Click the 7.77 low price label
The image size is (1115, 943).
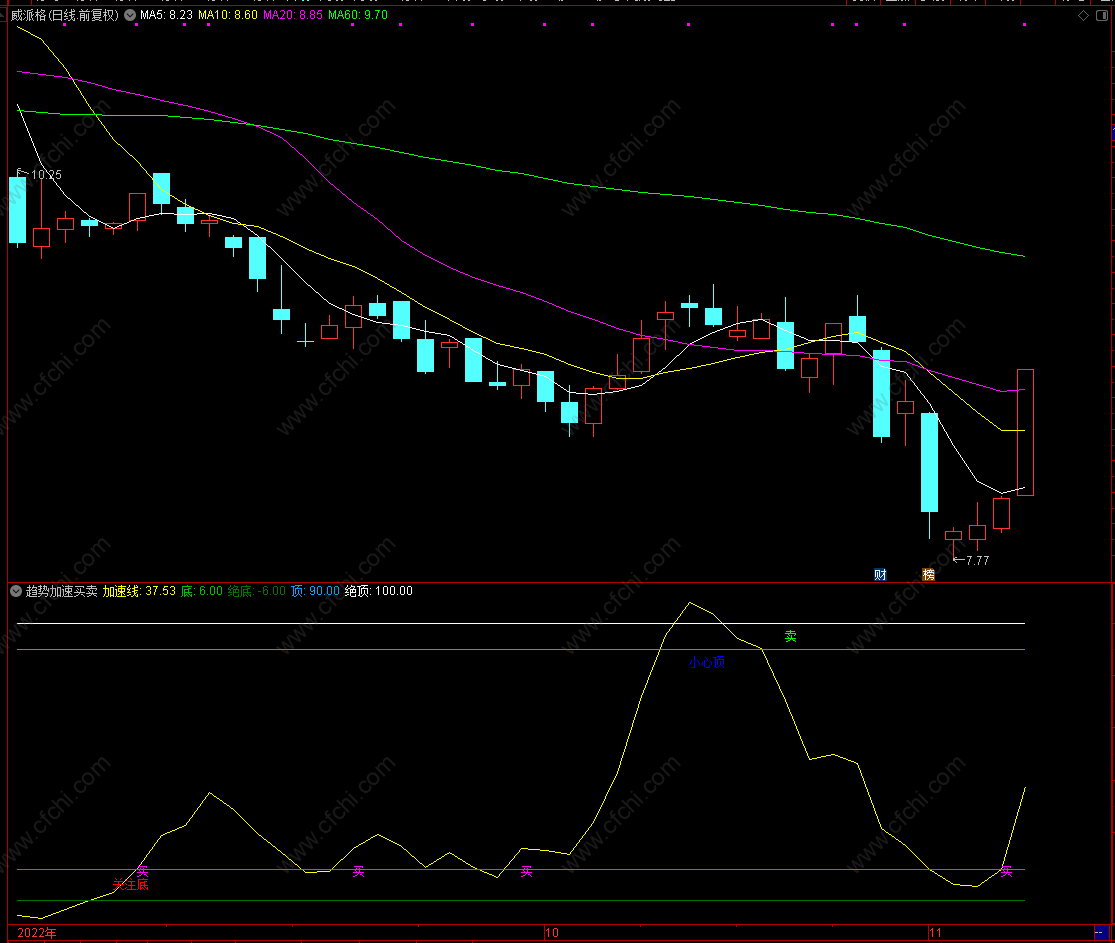point(977,560)
